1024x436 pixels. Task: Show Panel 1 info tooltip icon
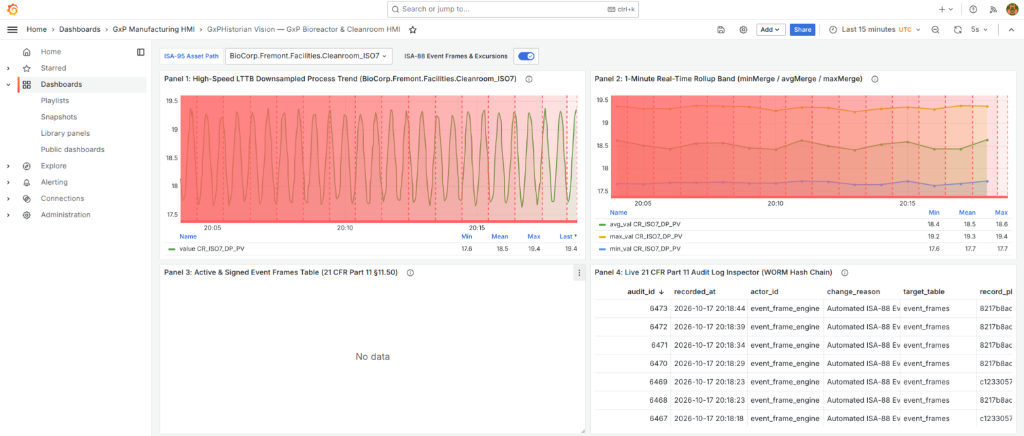[x=528, y=79]
